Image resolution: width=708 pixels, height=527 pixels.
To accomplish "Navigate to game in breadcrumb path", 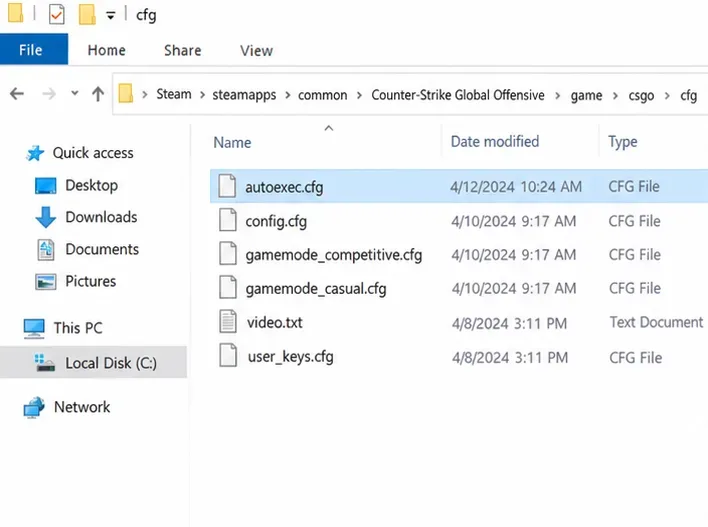I will [586, 95].
